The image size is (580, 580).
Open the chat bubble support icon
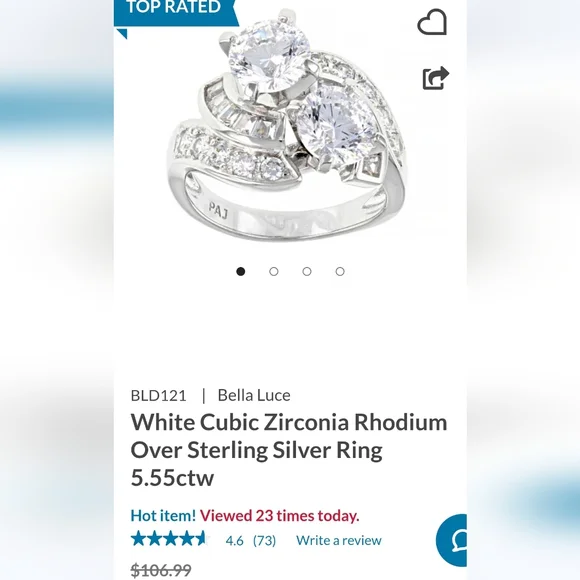[x=452, y=540]
